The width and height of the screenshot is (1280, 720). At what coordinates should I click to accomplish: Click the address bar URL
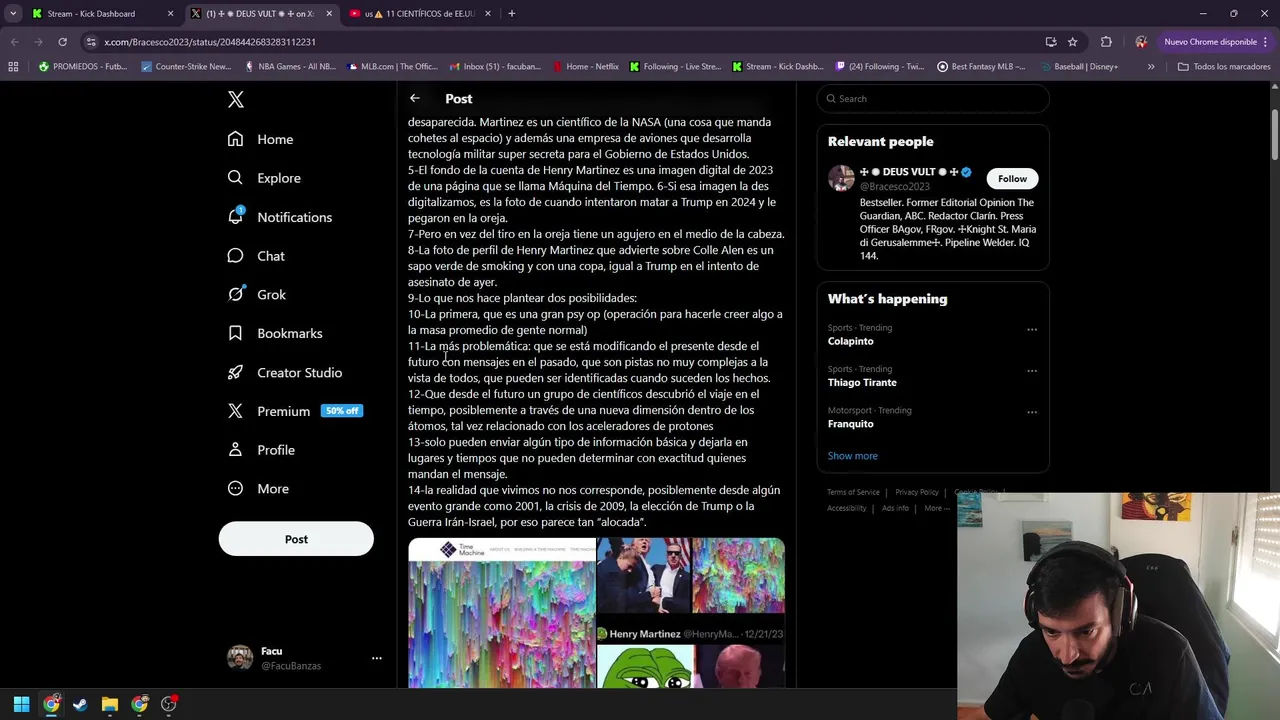point(210,42)
